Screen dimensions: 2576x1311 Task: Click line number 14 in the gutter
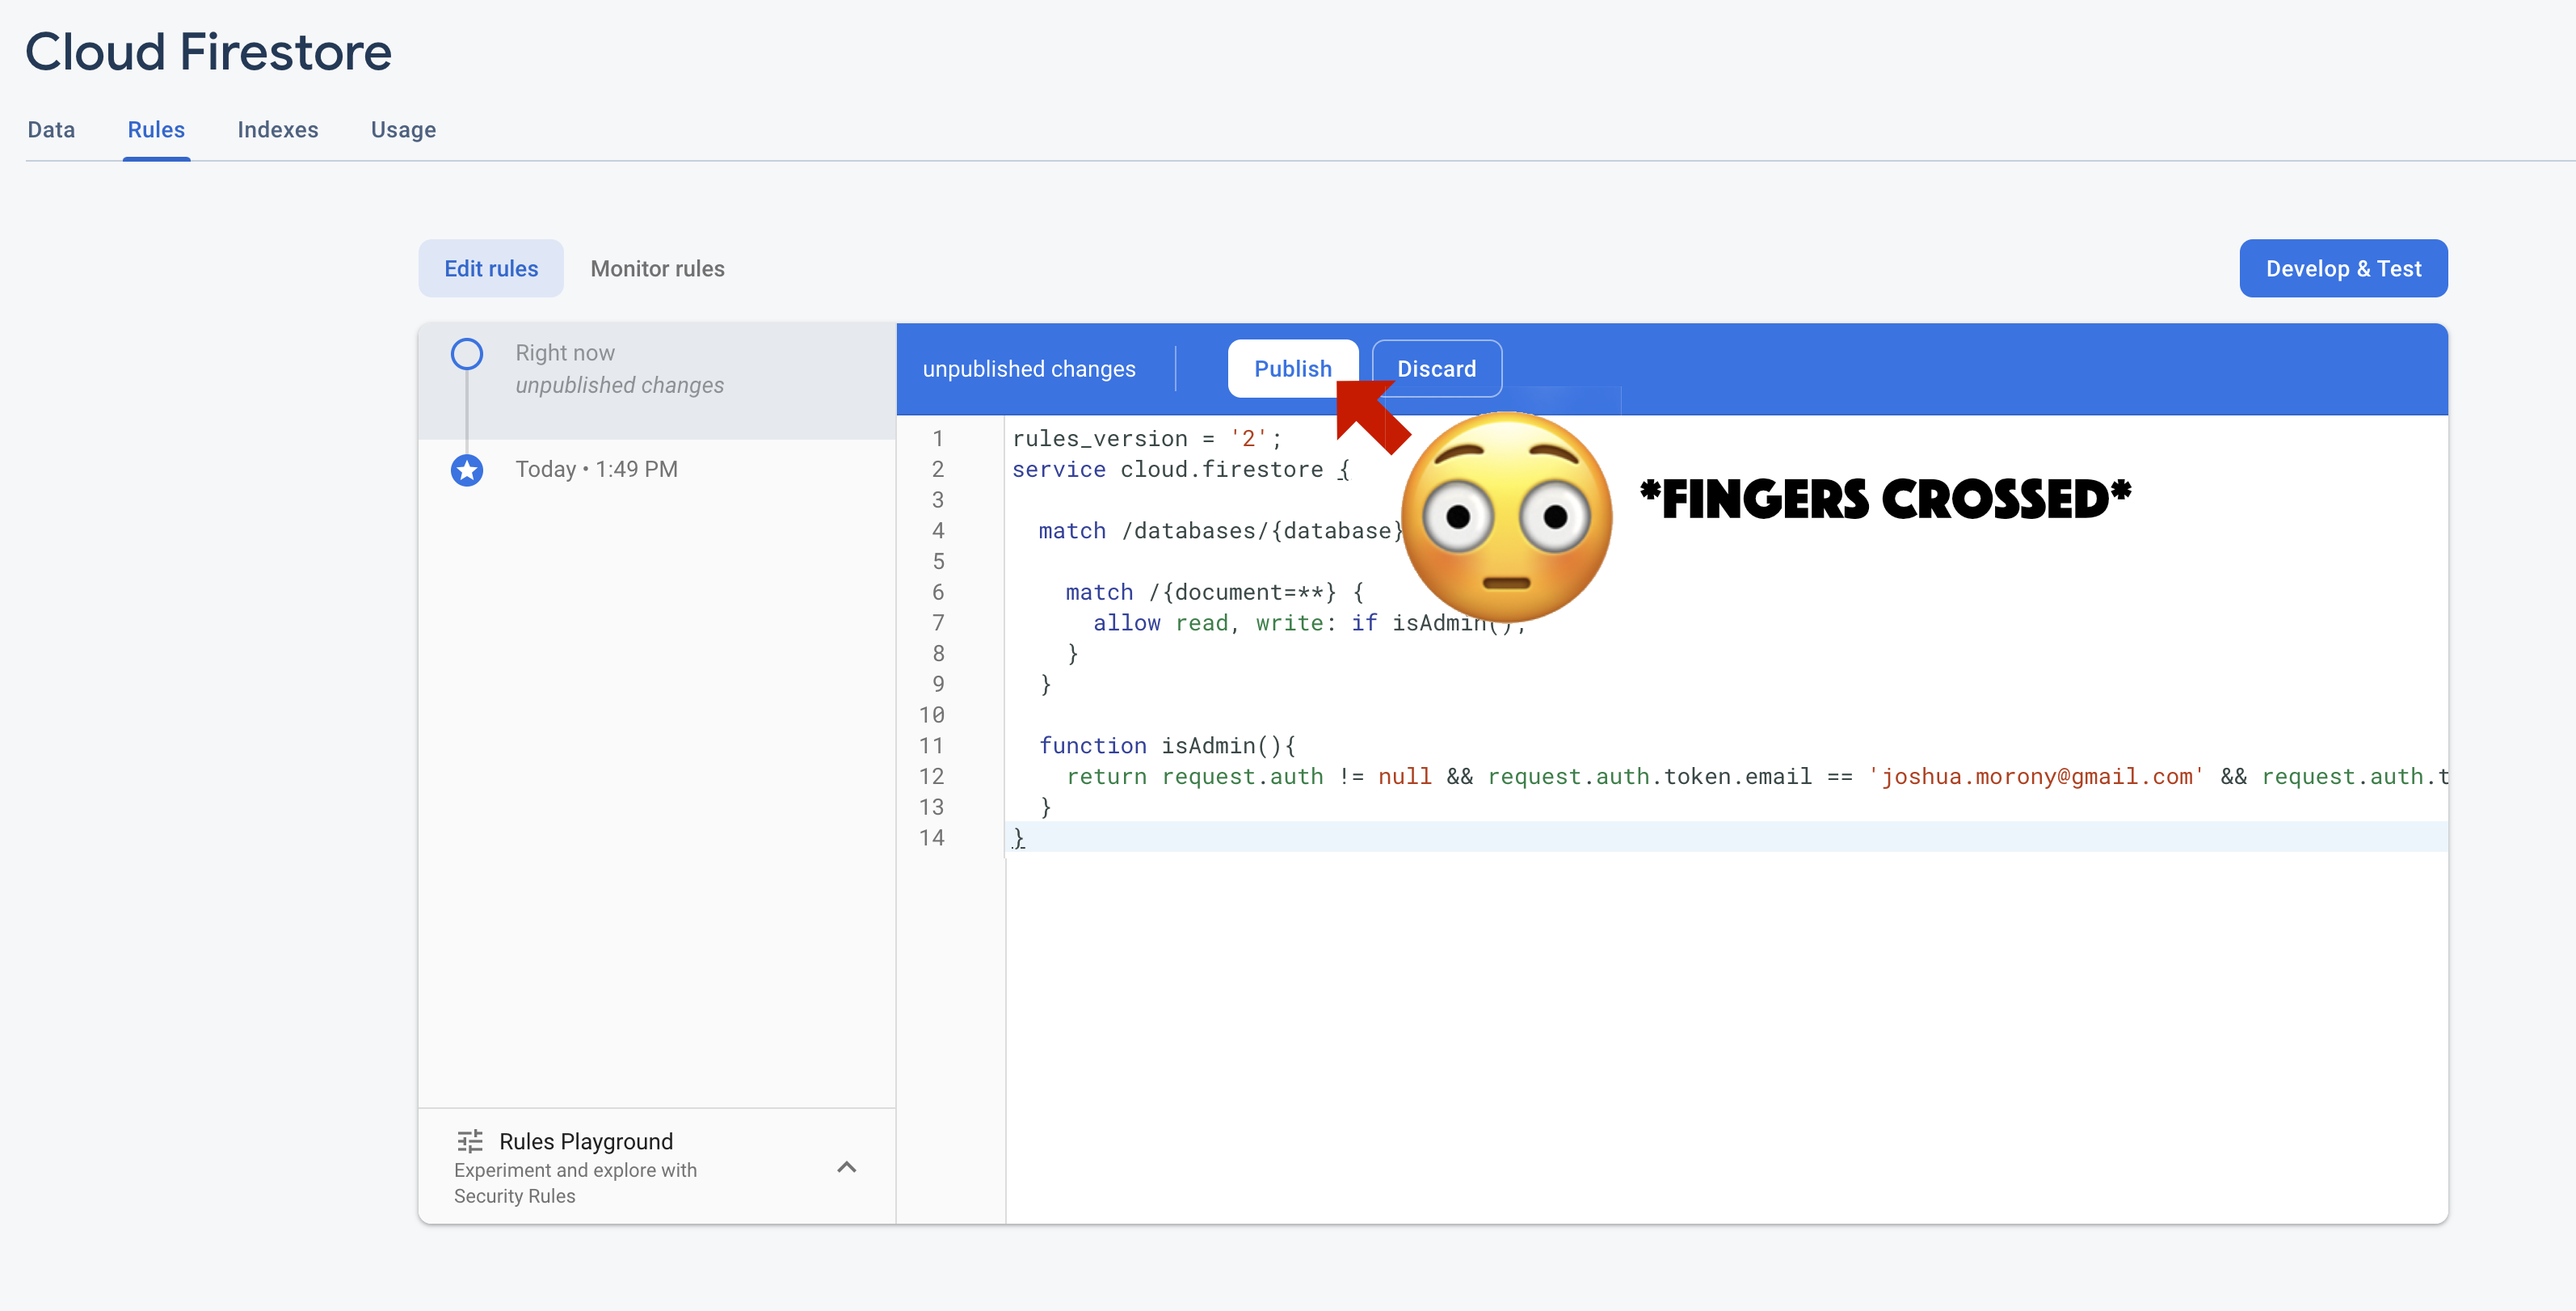931,838
